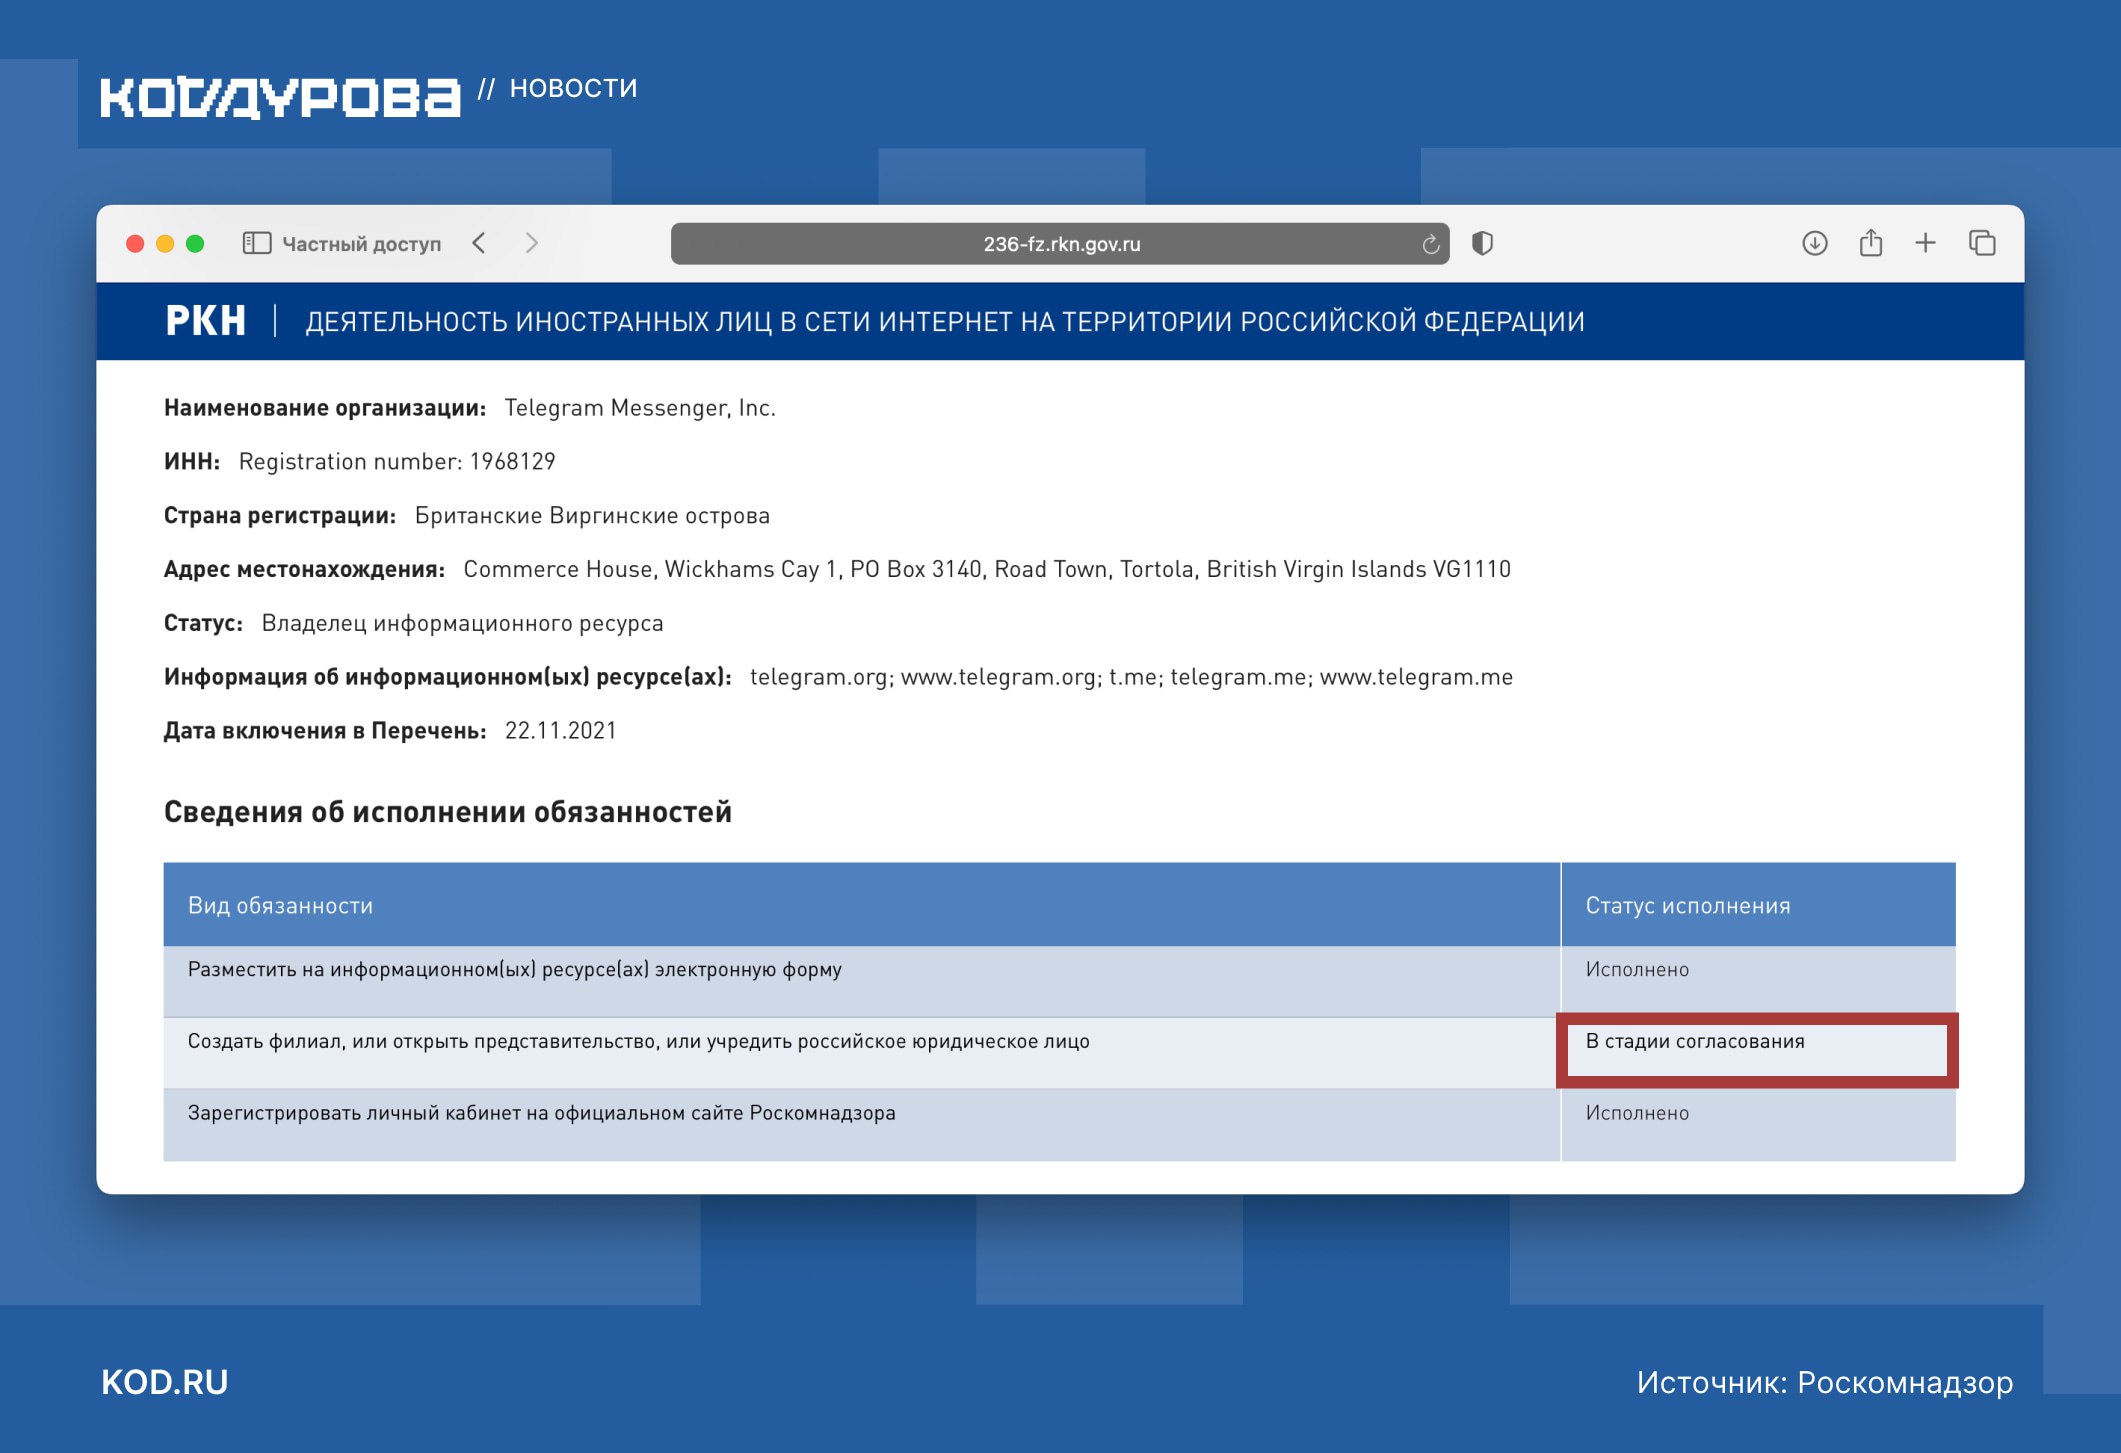Show the tab overview icon
The height and width of the screenshot is (1453, 2121).
(1982, 243)
